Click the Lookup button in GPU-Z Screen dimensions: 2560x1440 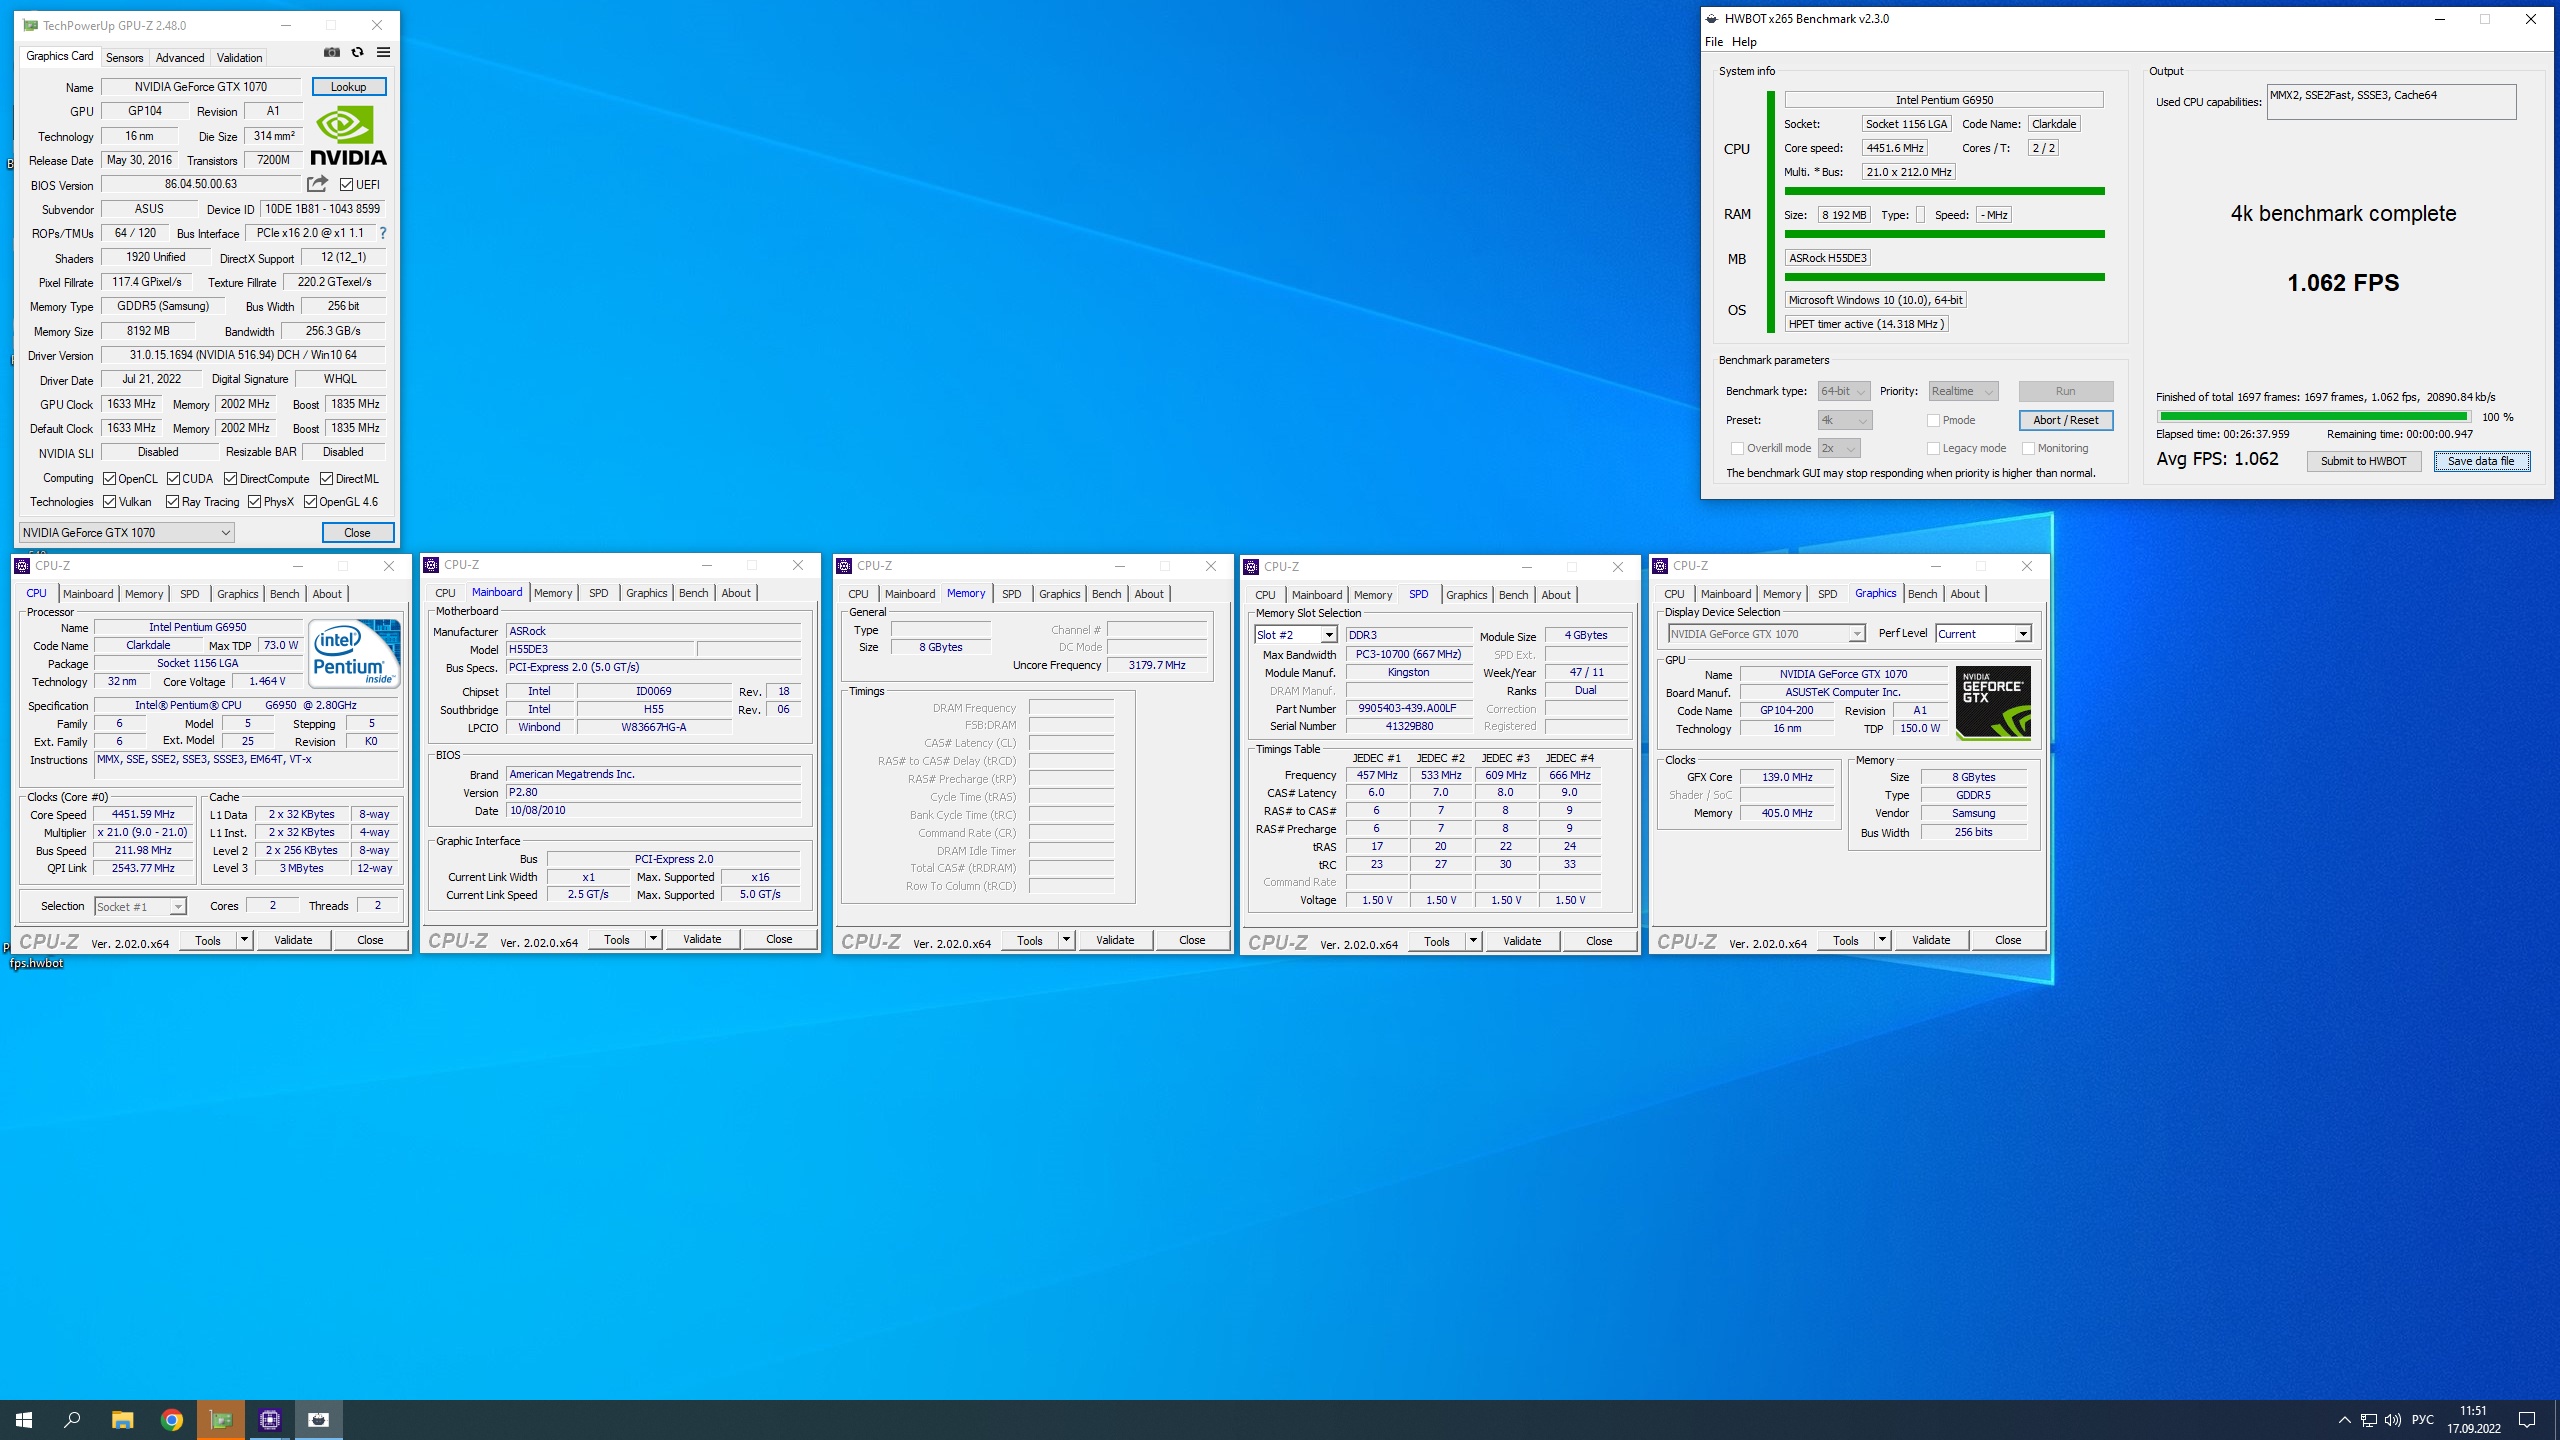tap(349, 86)
